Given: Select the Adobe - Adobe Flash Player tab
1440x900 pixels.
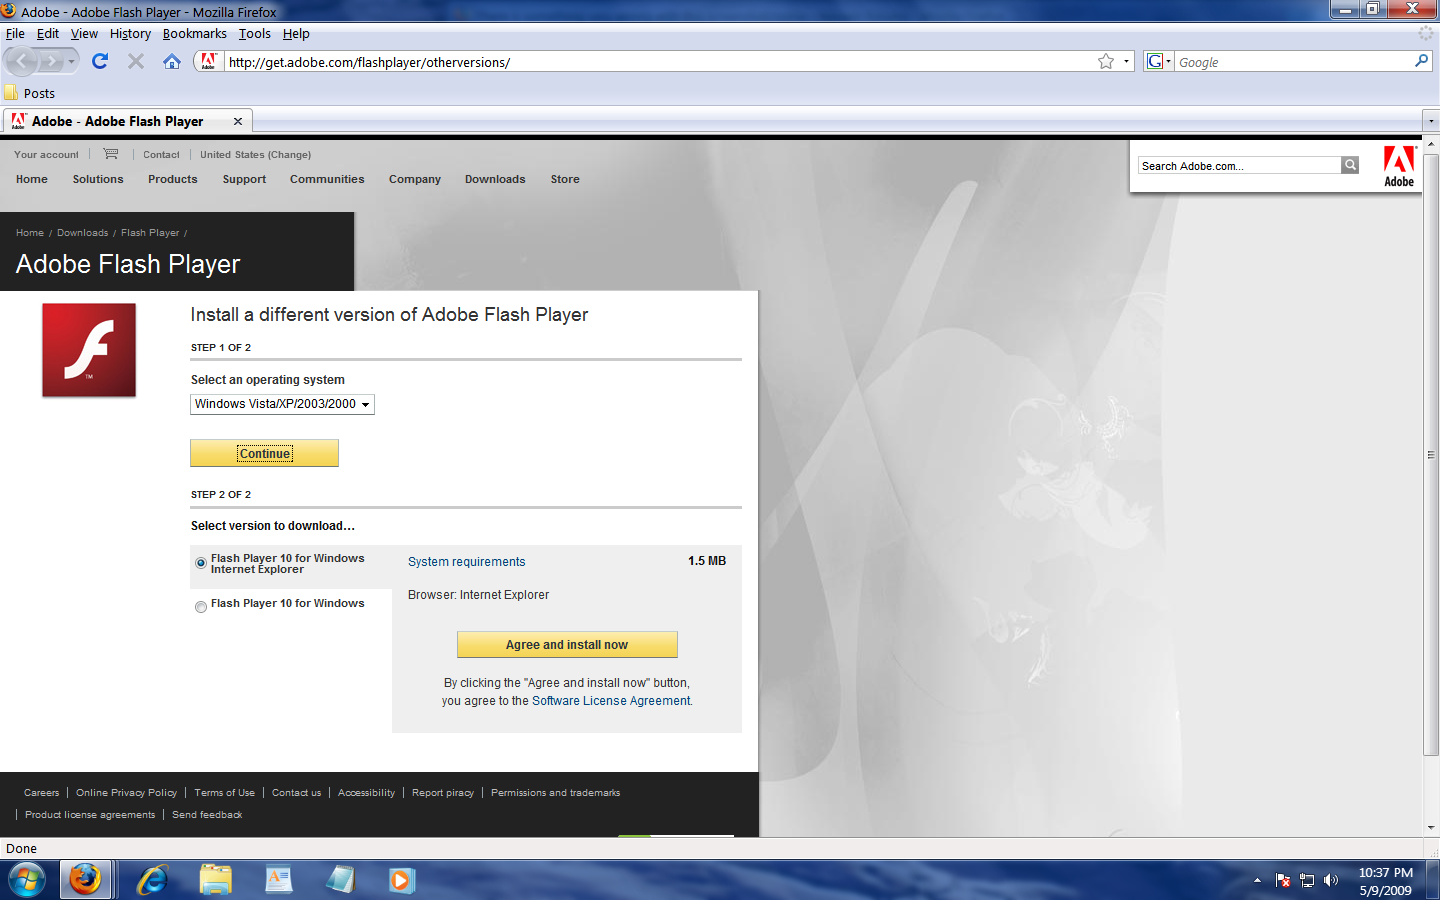Looking at the screenshot, I should tap(127, 121).
